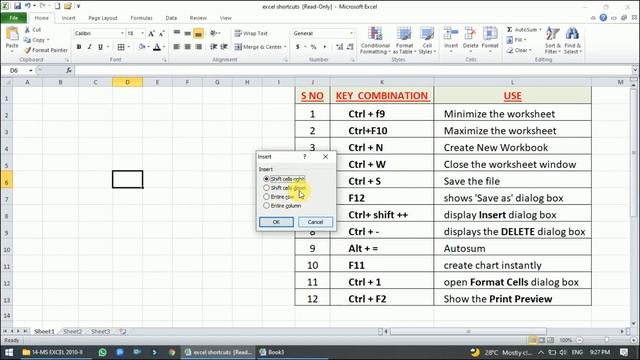Open the font name Calibri dropdown

122,33
